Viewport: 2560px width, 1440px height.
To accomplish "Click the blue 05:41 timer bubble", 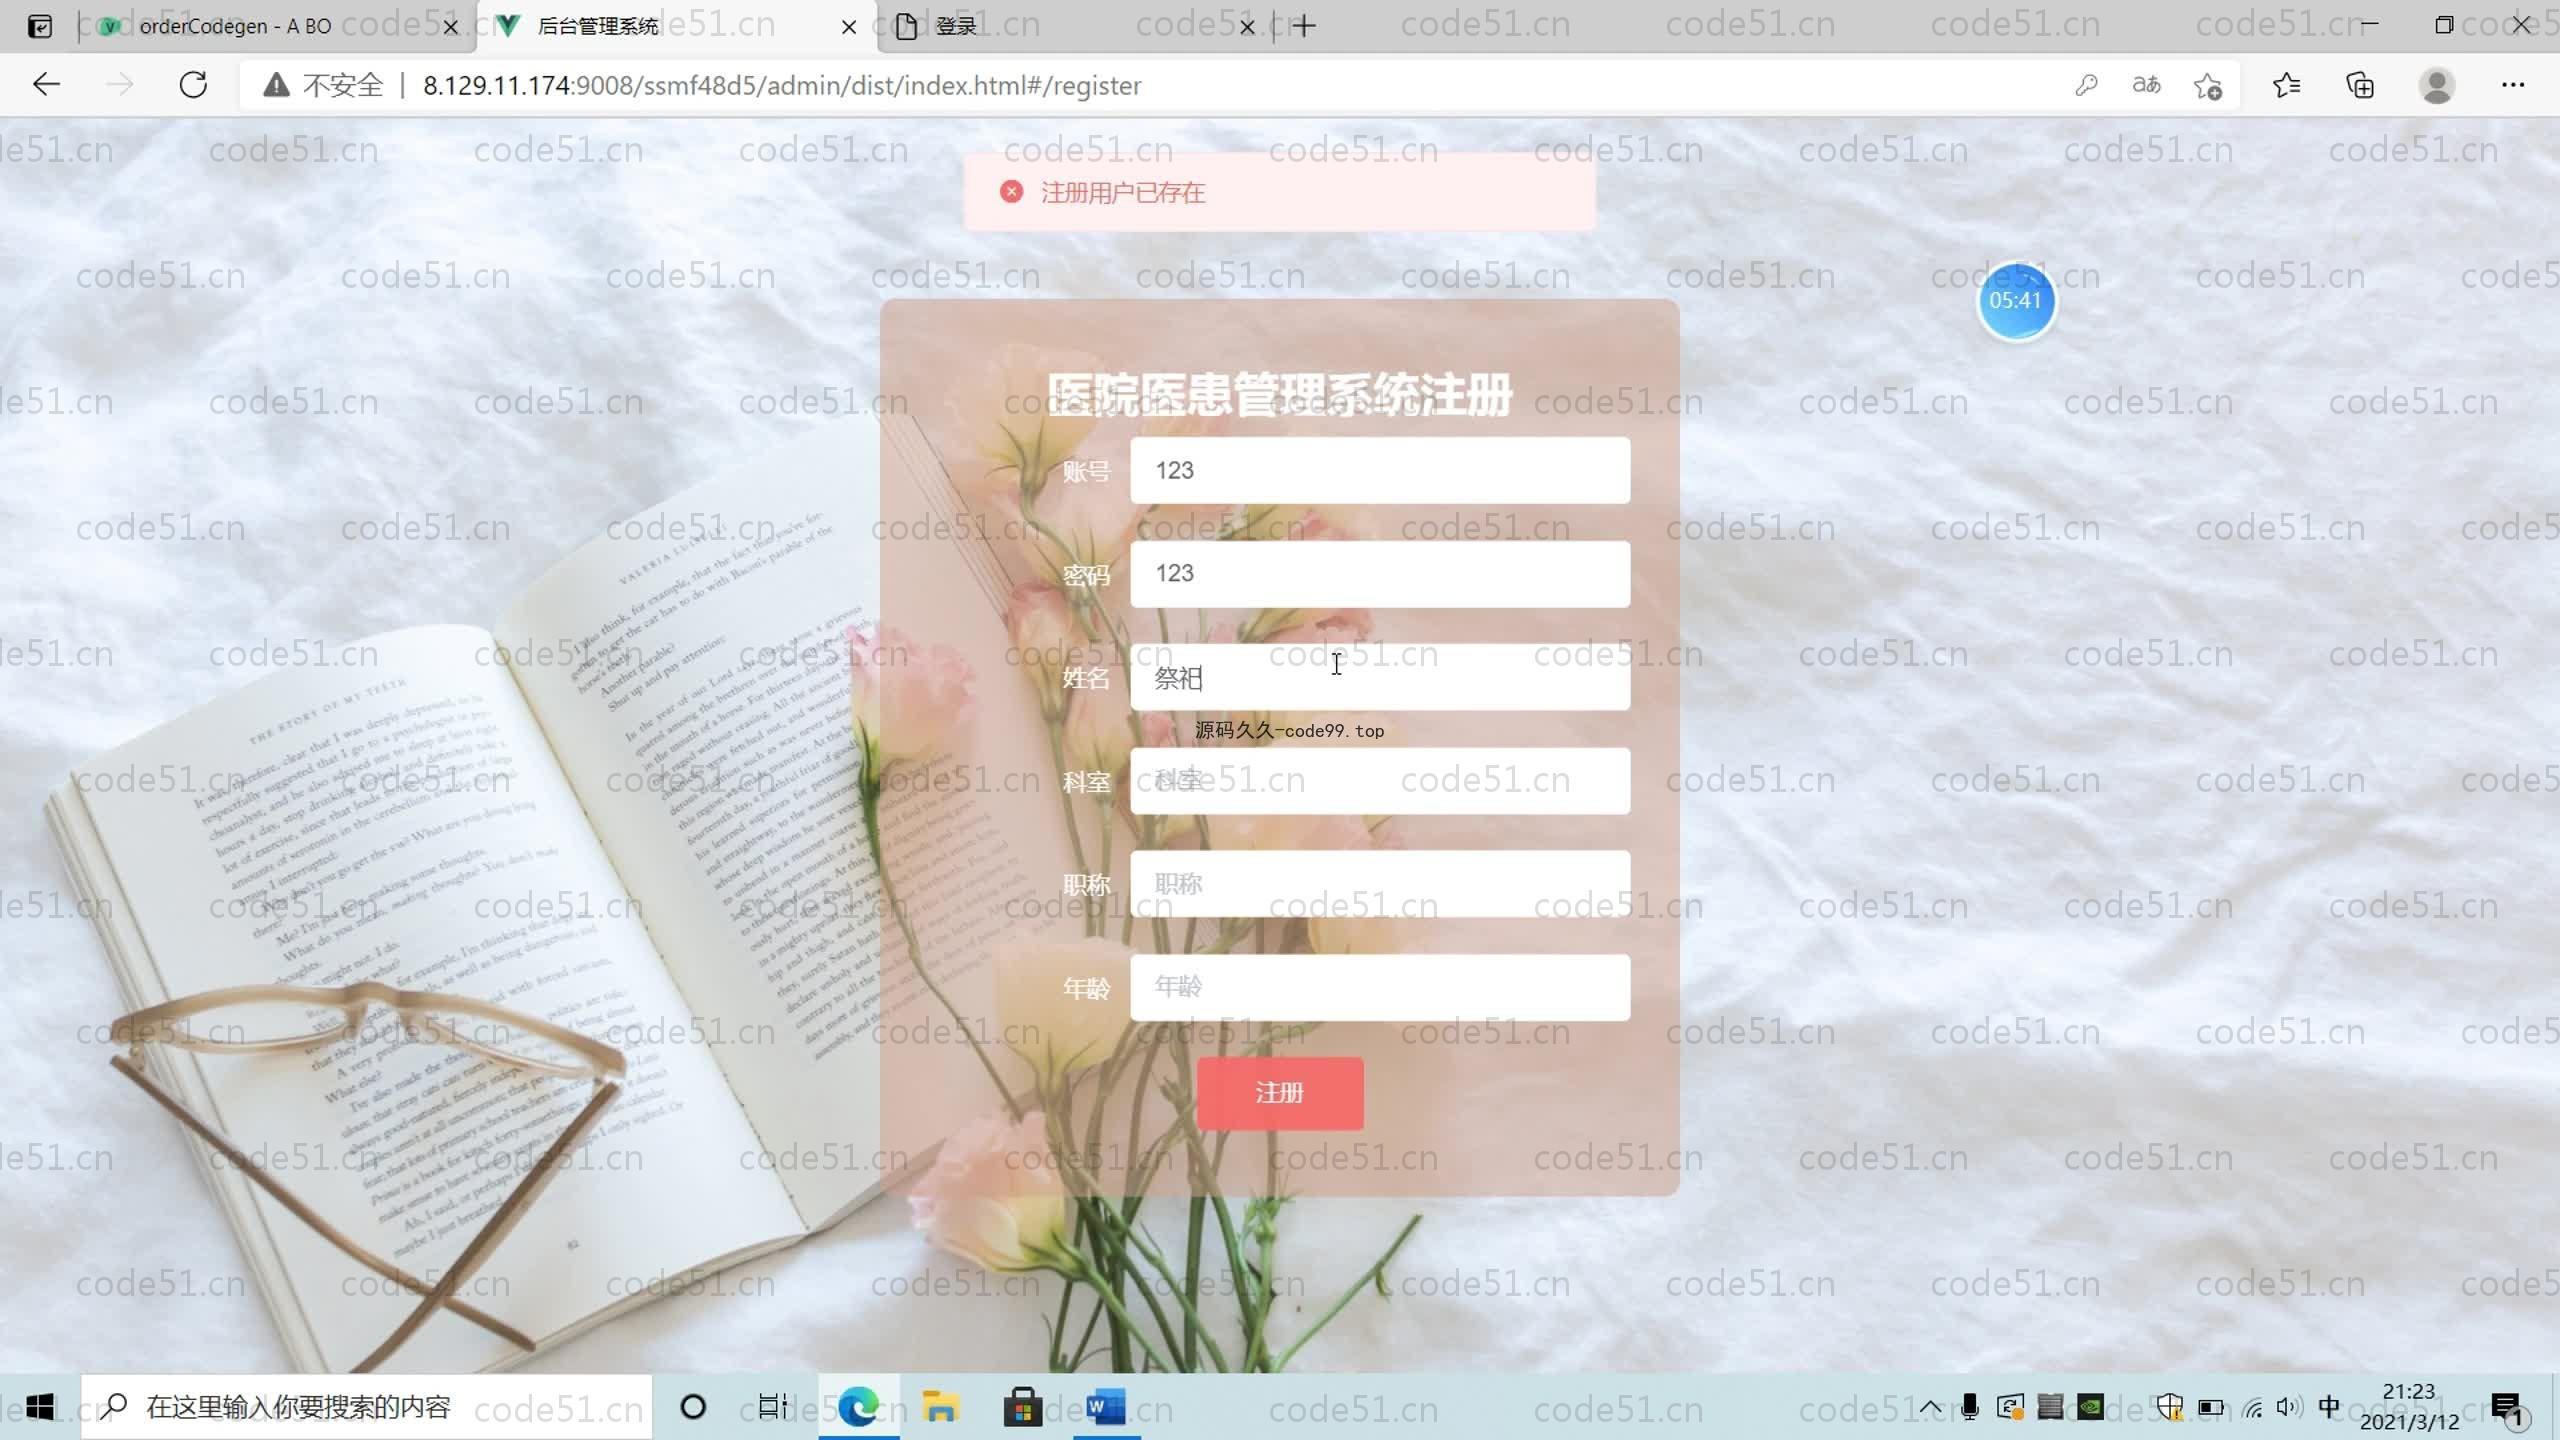I will [x=2016, y=301].
